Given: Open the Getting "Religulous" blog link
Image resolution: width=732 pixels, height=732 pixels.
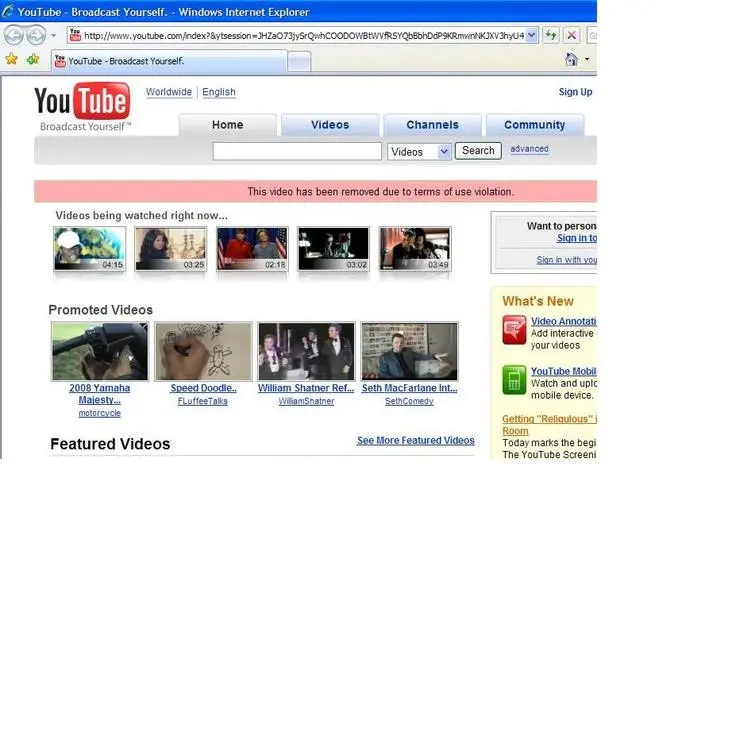Looking at the screenshot, I should tap(549, 425).
